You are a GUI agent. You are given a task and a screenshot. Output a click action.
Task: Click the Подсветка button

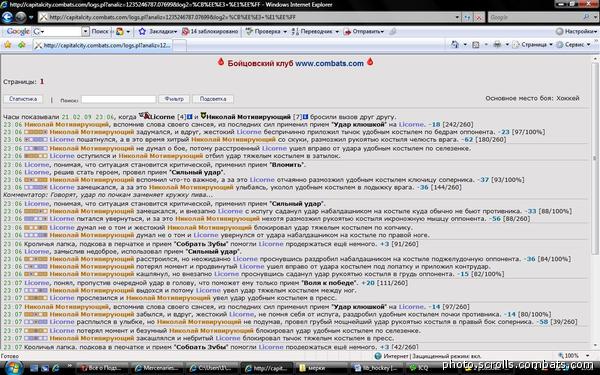[213, 99]
